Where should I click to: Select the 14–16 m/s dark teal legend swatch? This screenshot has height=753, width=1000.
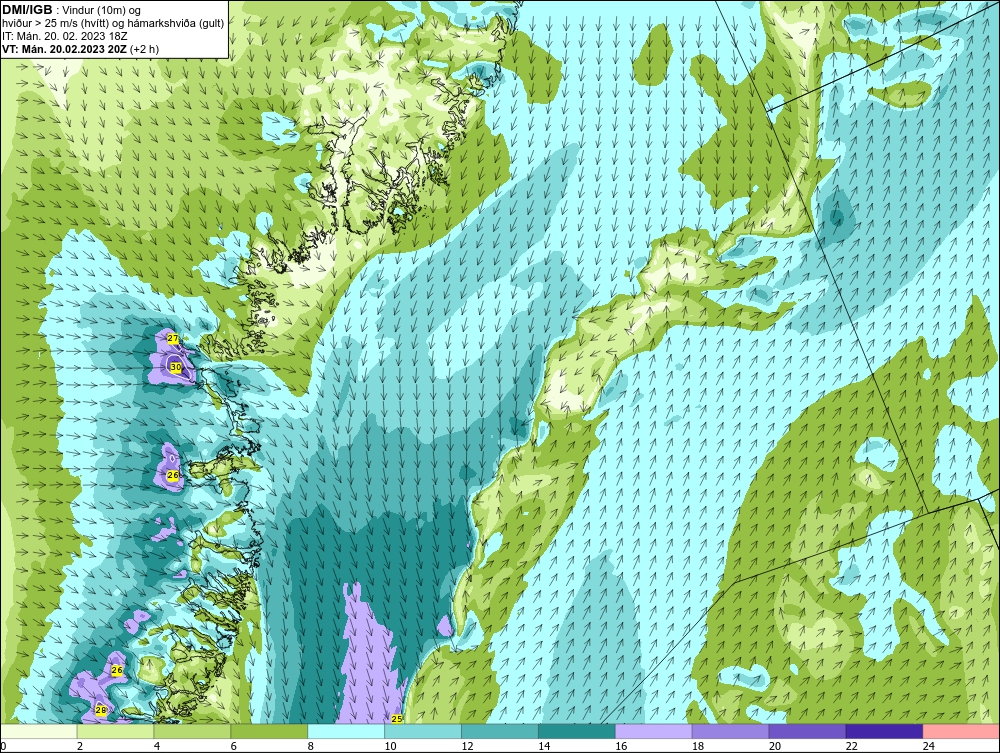577,731
